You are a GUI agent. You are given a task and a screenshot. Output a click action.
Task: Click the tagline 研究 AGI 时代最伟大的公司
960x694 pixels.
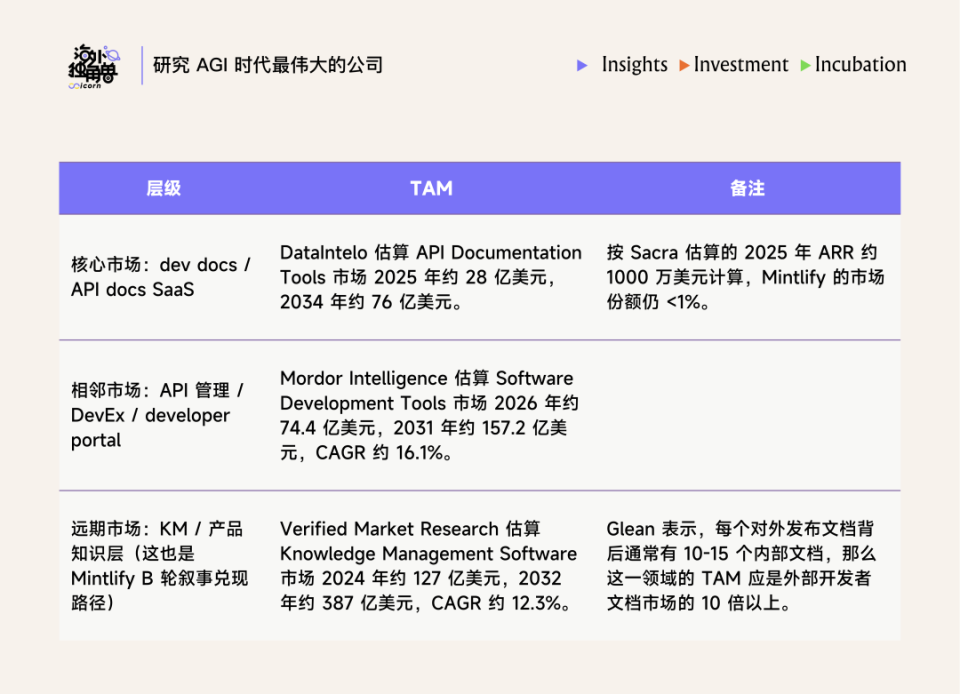tap(268, 65)
